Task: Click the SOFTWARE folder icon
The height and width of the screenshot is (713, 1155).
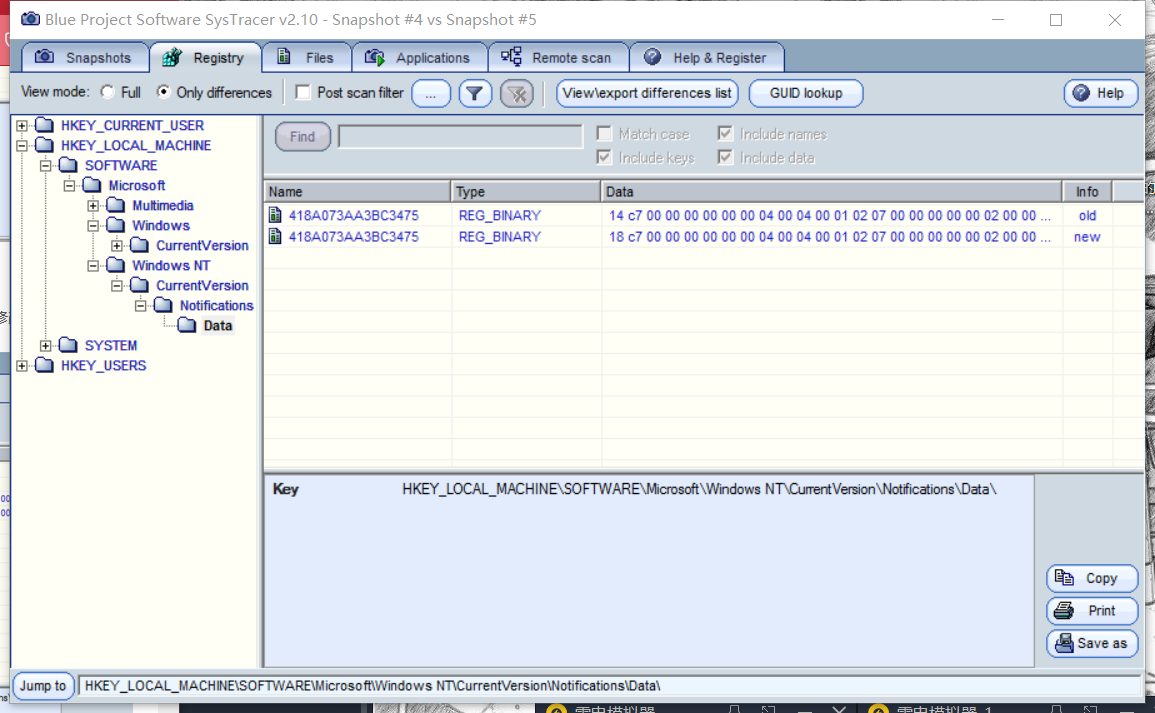Action: coord(69,164)
